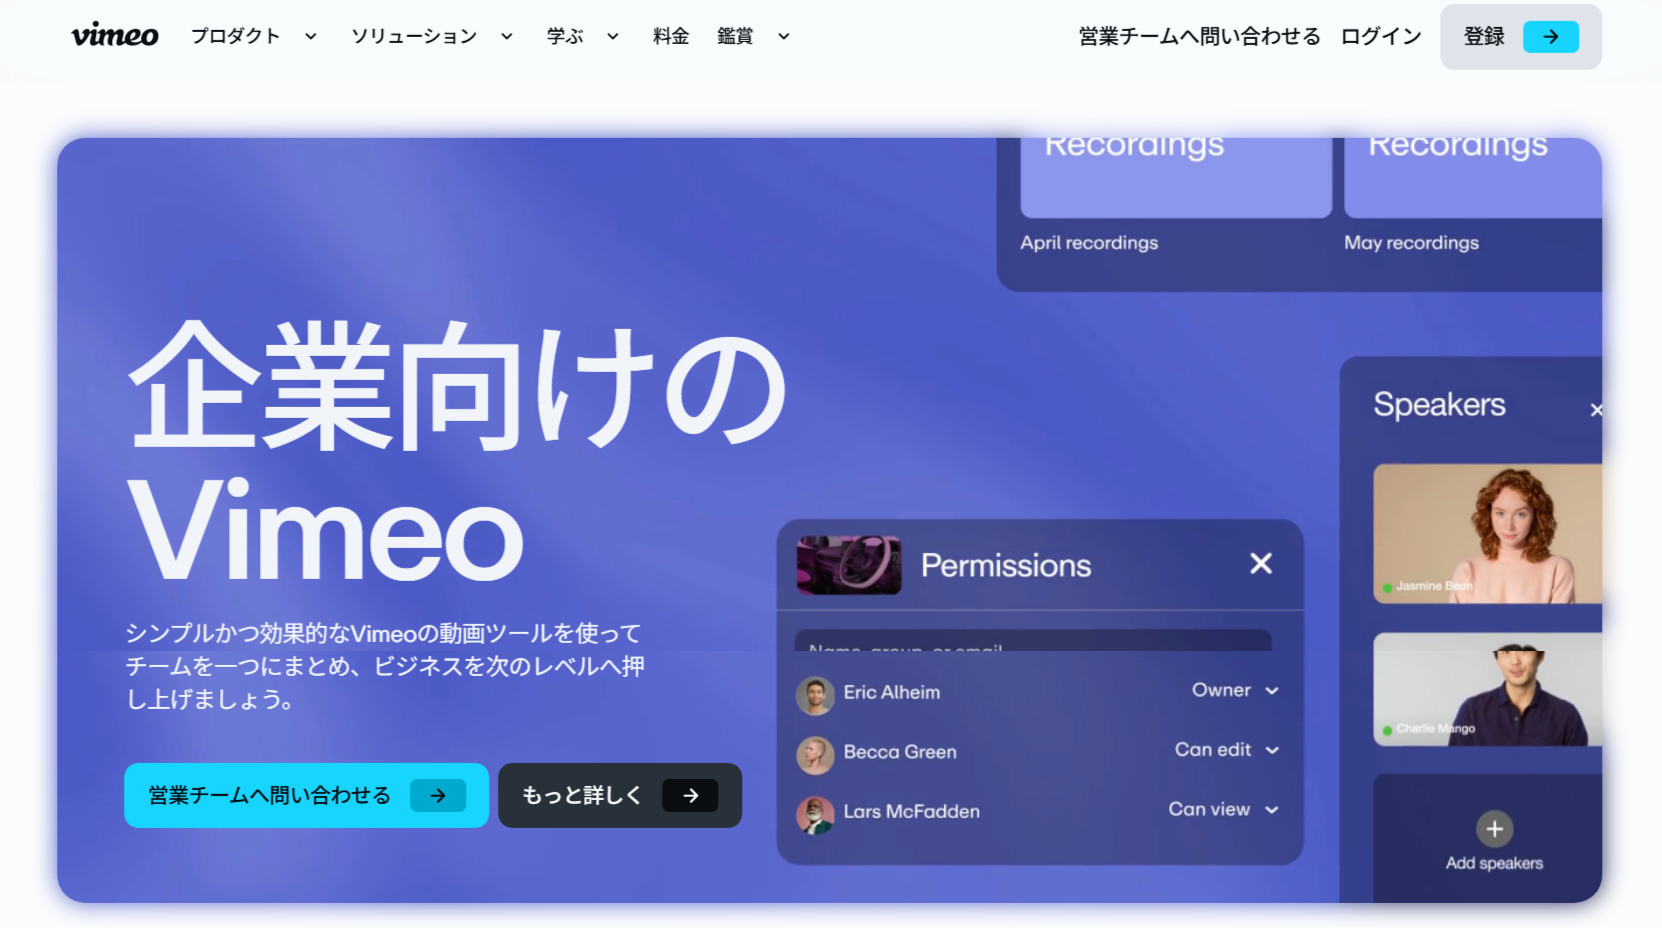Open the Can edit permission dropdown

coord(1227,750)
